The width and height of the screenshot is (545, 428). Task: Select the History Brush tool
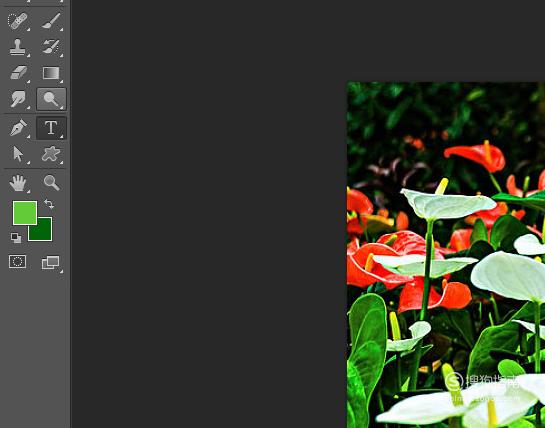(x=51, y=47)
